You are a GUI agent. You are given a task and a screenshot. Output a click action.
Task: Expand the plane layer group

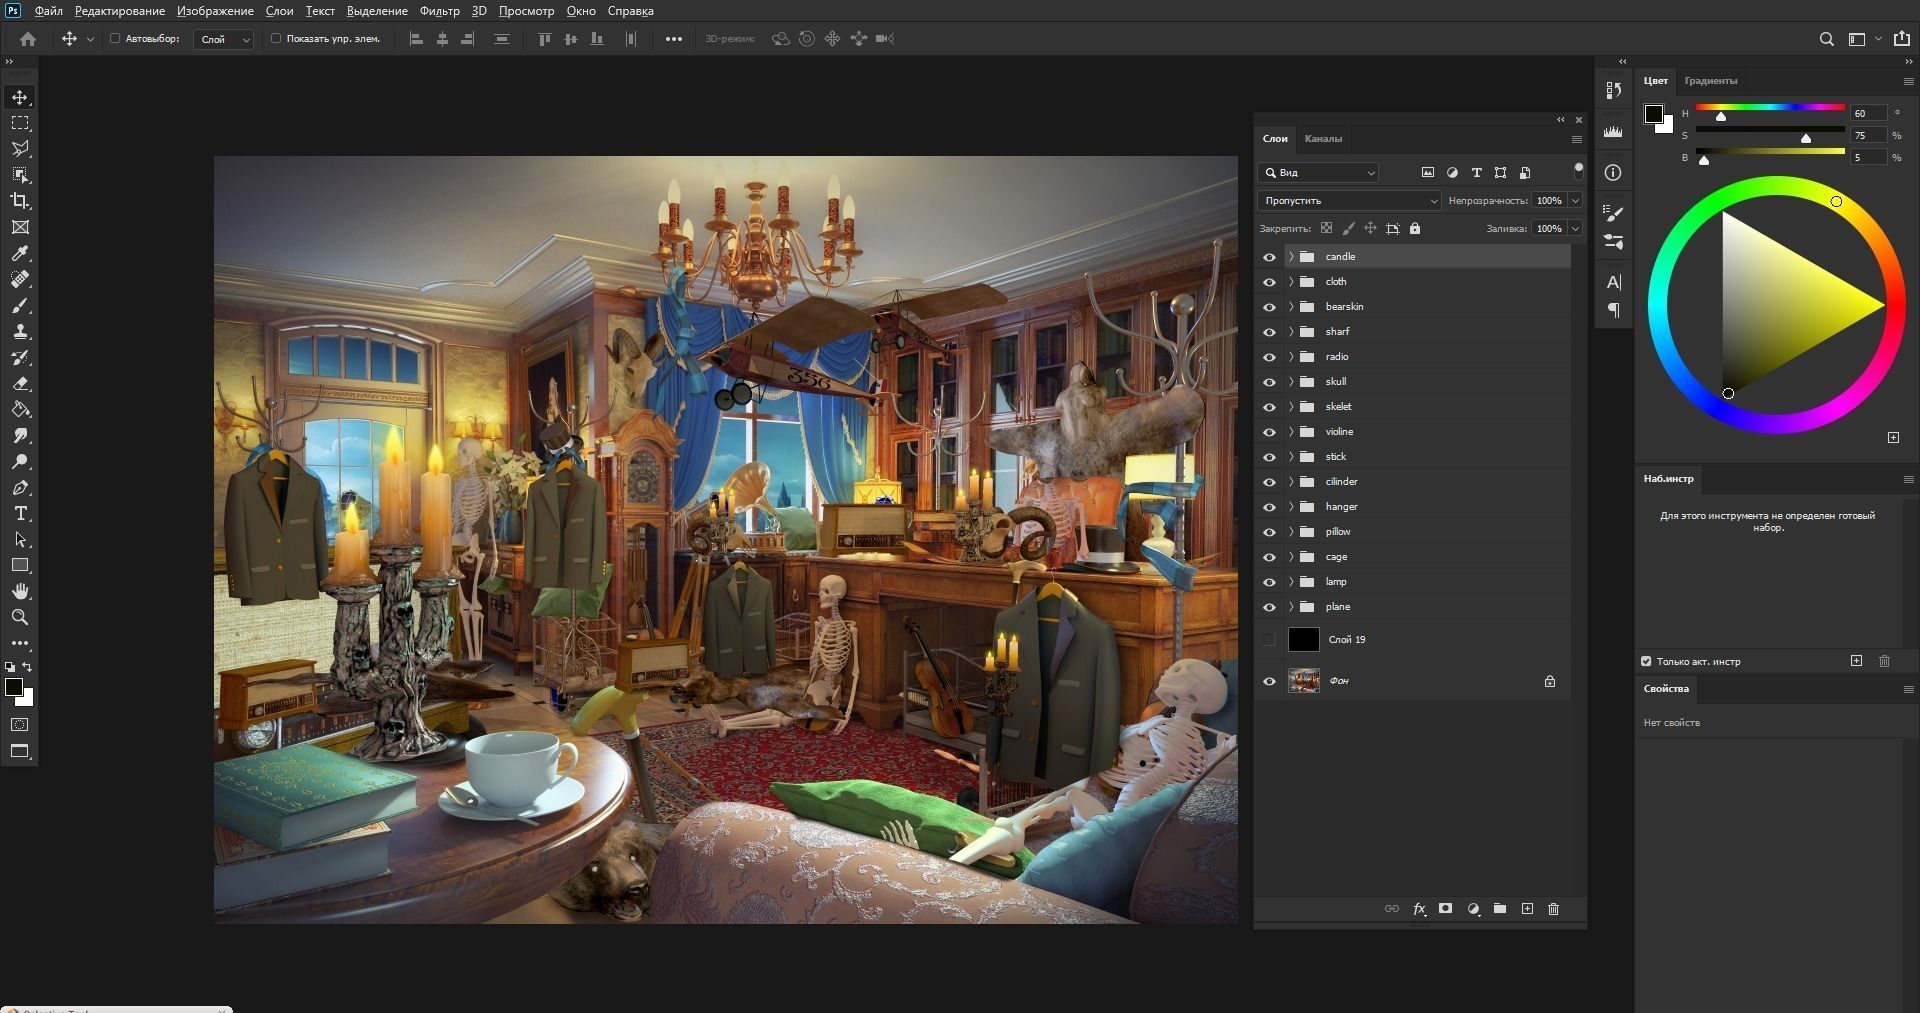[1291, 607]
